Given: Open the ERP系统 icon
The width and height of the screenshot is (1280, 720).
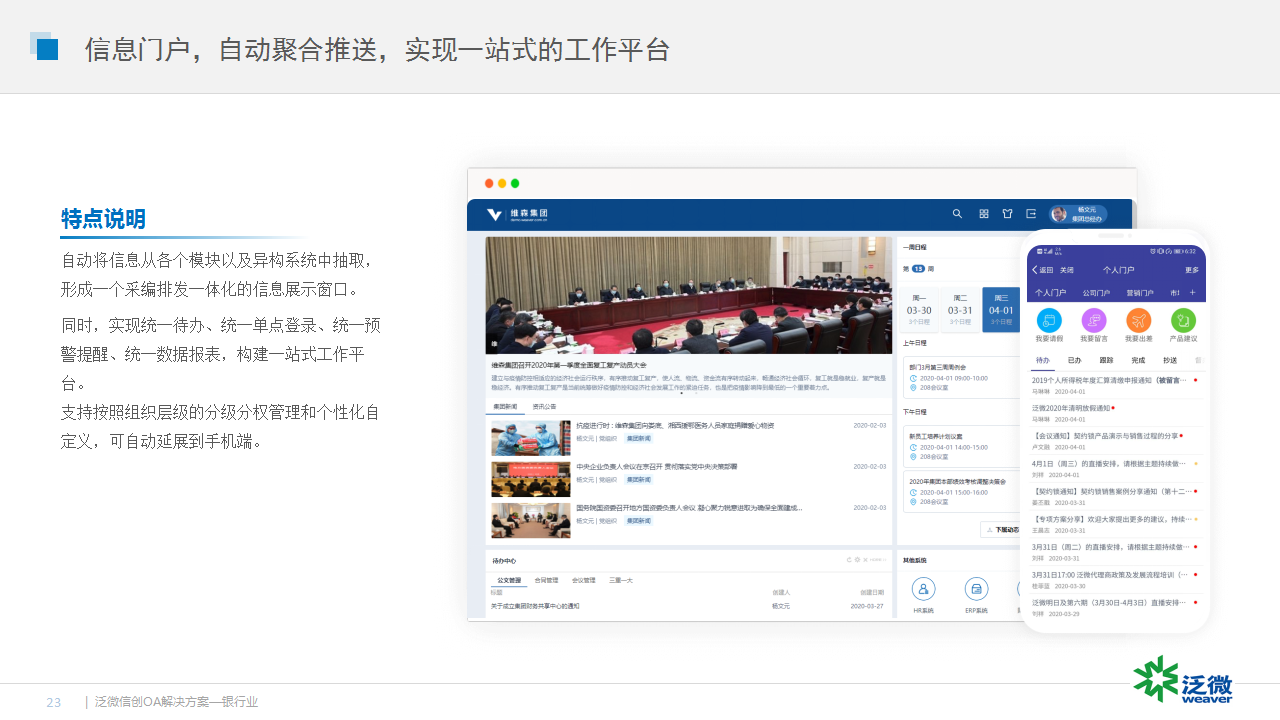Looking at the screenshot, I should (x=976, y=590).
